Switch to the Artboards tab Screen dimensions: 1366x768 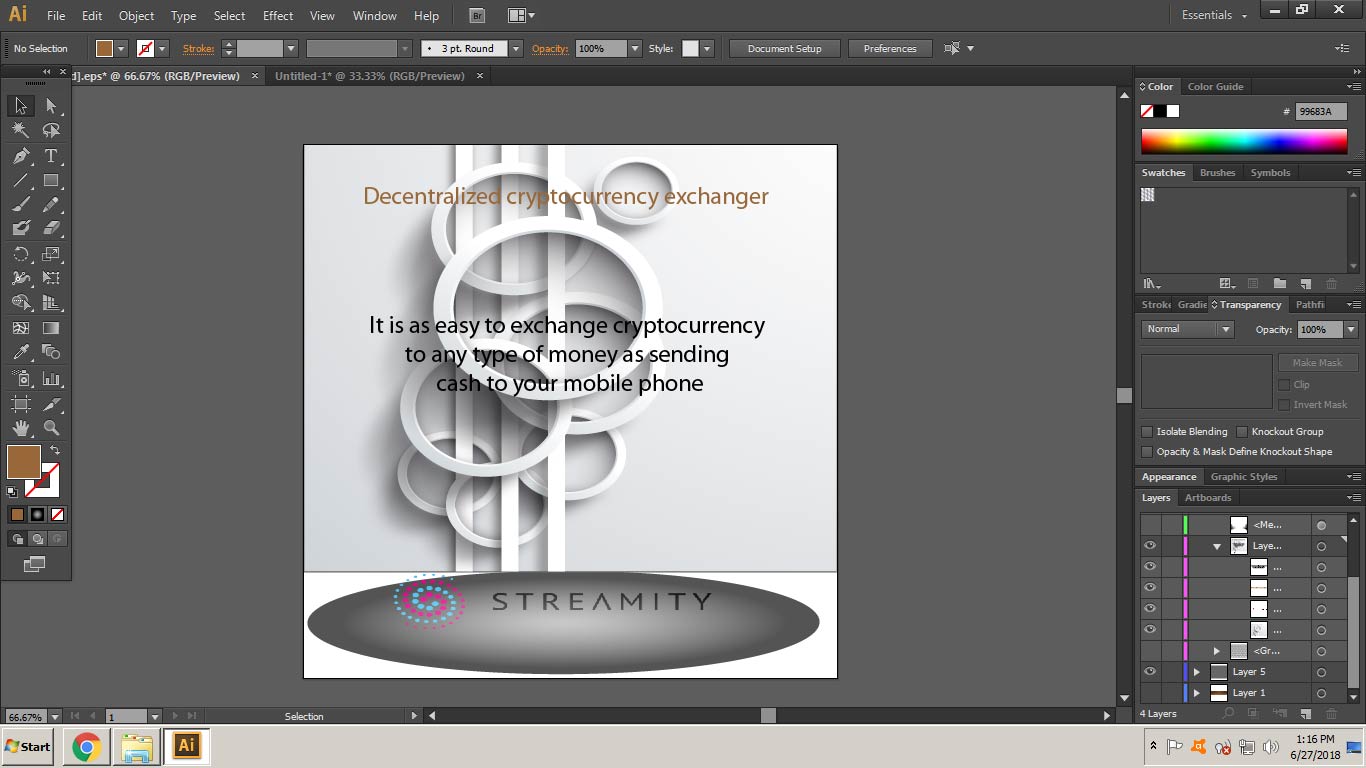1208,498
